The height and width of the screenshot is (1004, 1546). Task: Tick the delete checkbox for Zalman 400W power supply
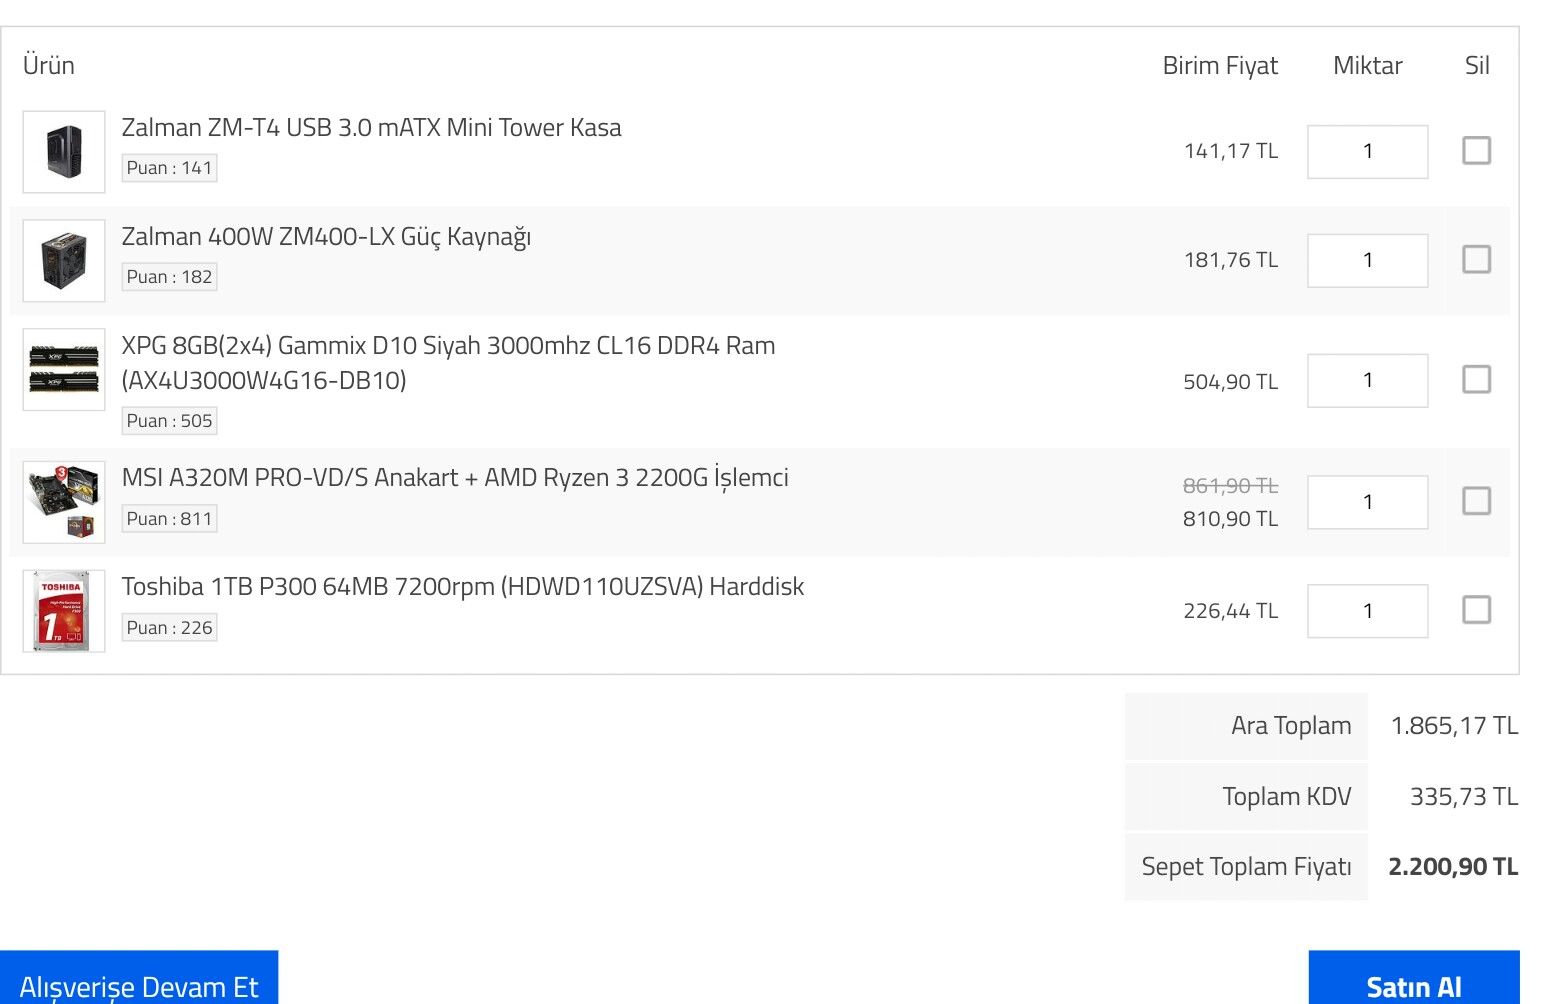[x=1476, y=260]
